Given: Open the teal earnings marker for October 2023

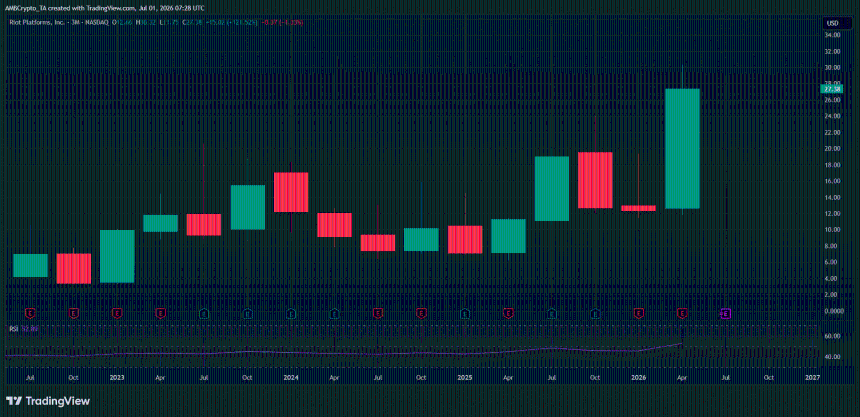Looking at the screenshot, I should point(247,313).
